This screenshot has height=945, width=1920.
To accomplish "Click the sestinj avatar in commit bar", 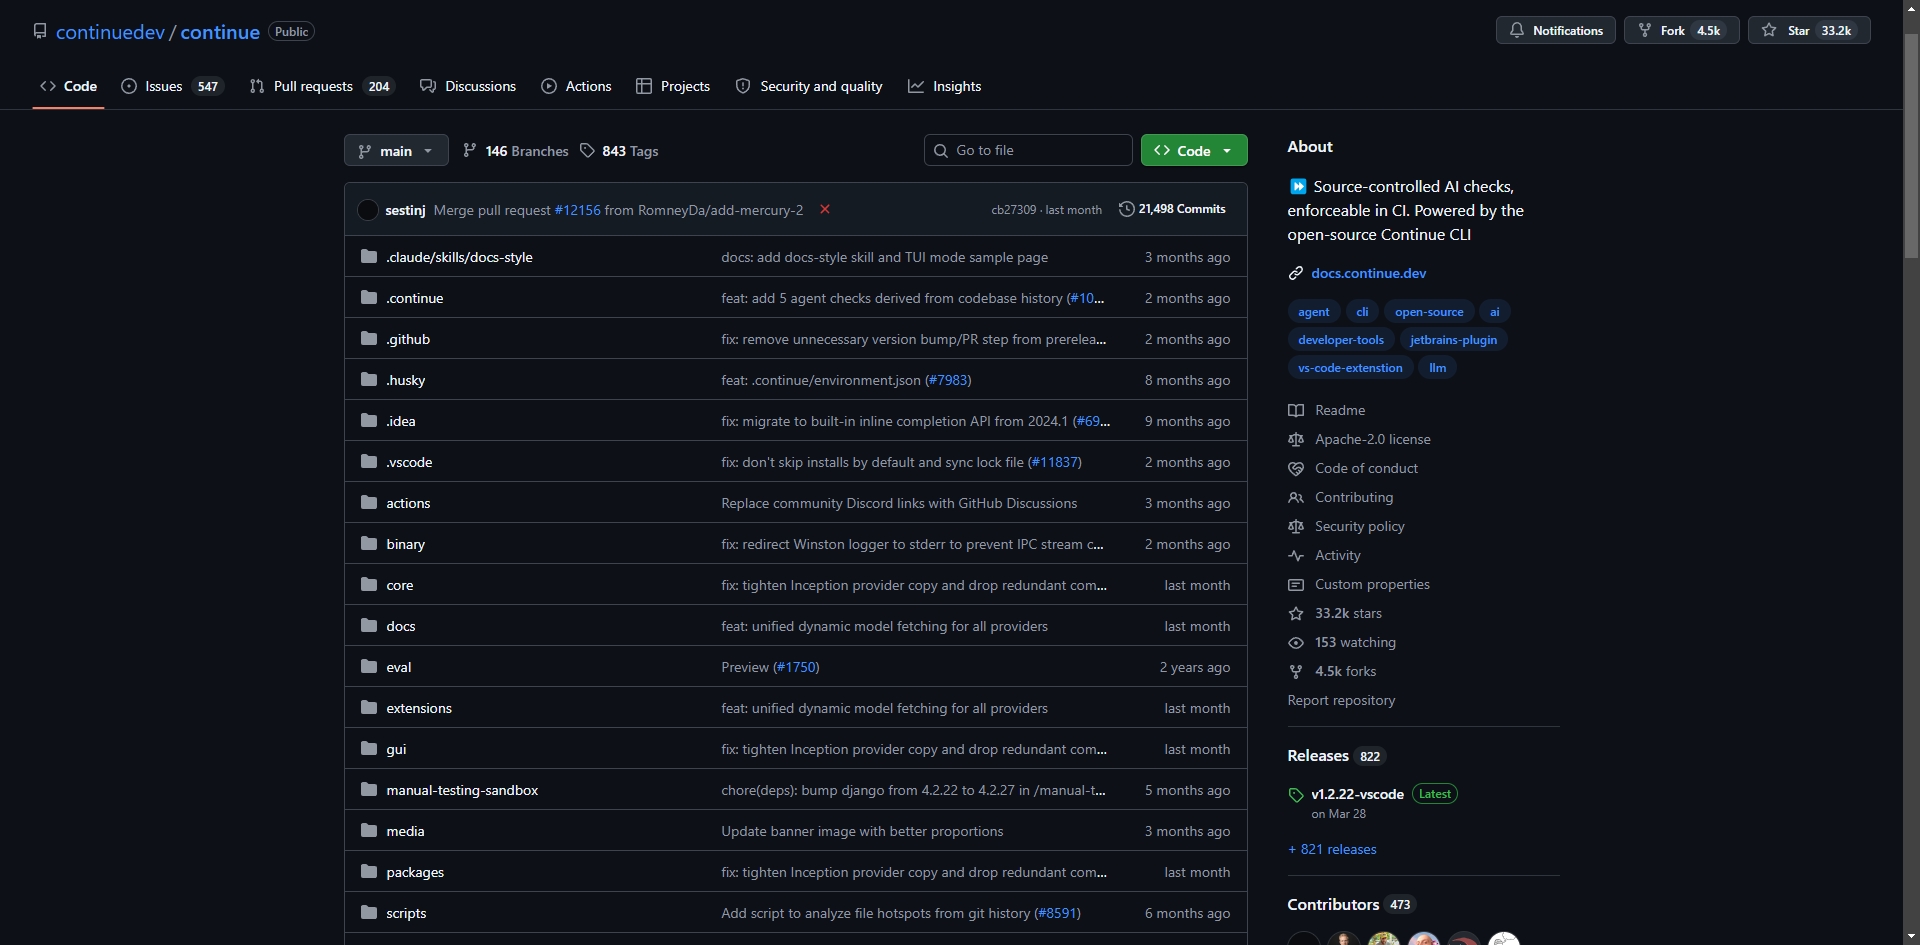I will click(x=368, y=210).
